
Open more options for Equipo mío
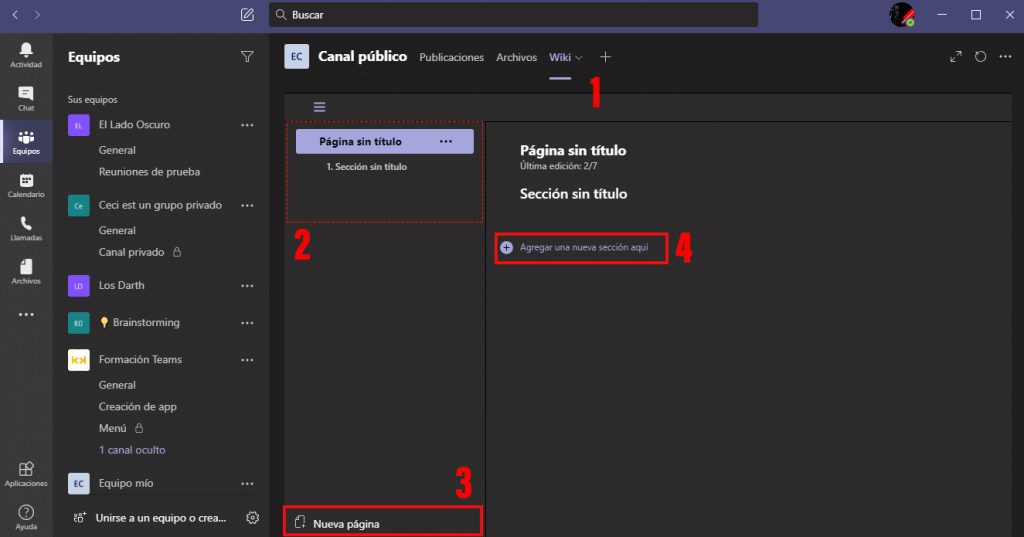[247, 483]
